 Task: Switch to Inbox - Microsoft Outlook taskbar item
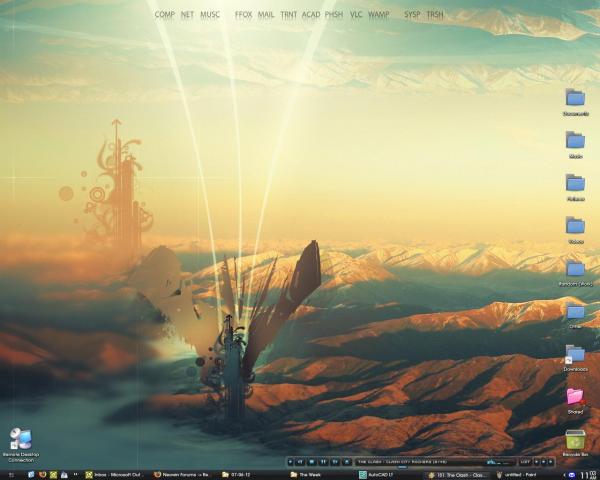[115, 475]
